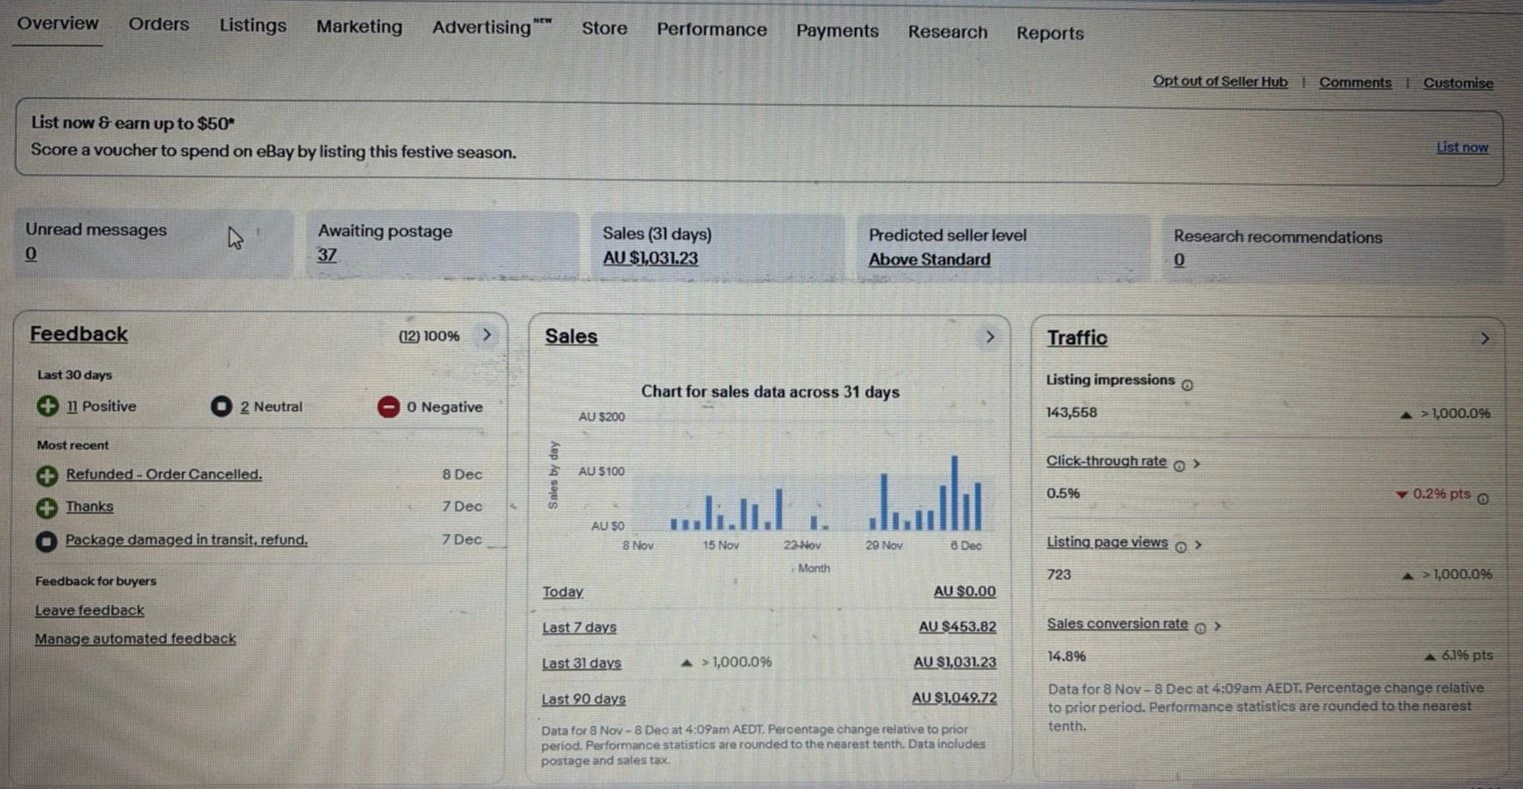
Task: Expand the Feedback panel chevron
Action: point(487,336)
